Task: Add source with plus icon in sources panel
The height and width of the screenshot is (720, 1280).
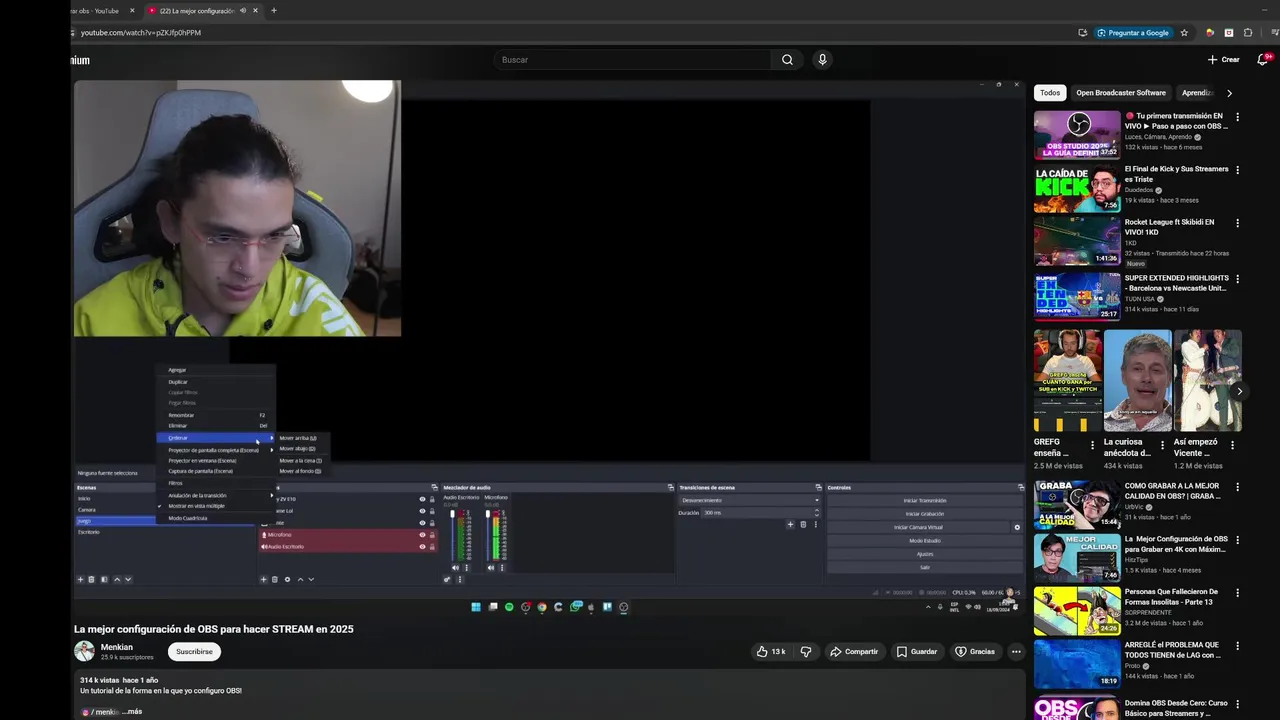Action: tap(263, 579)
